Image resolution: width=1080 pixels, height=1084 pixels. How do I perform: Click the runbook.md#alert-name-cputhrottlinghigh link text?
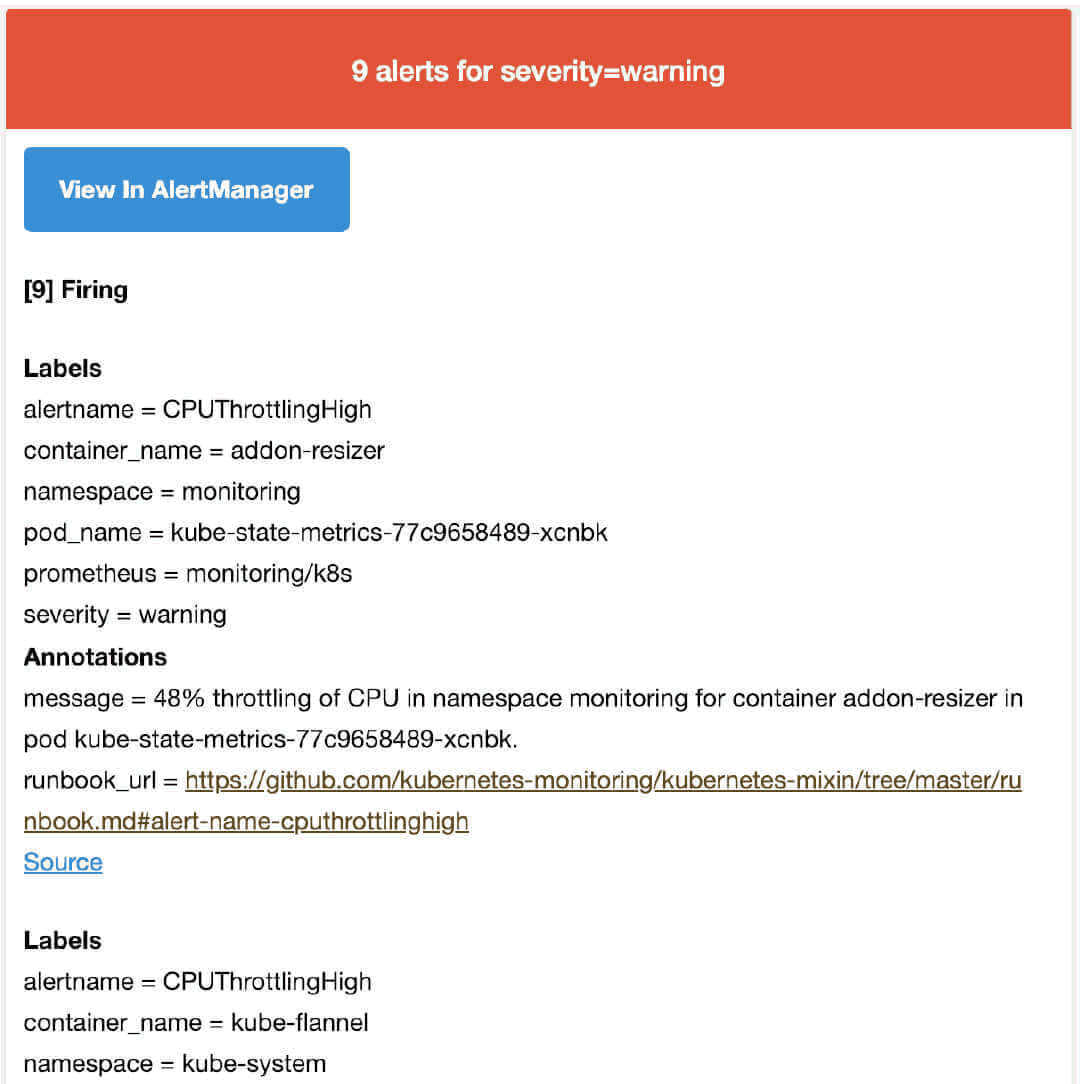246,821
